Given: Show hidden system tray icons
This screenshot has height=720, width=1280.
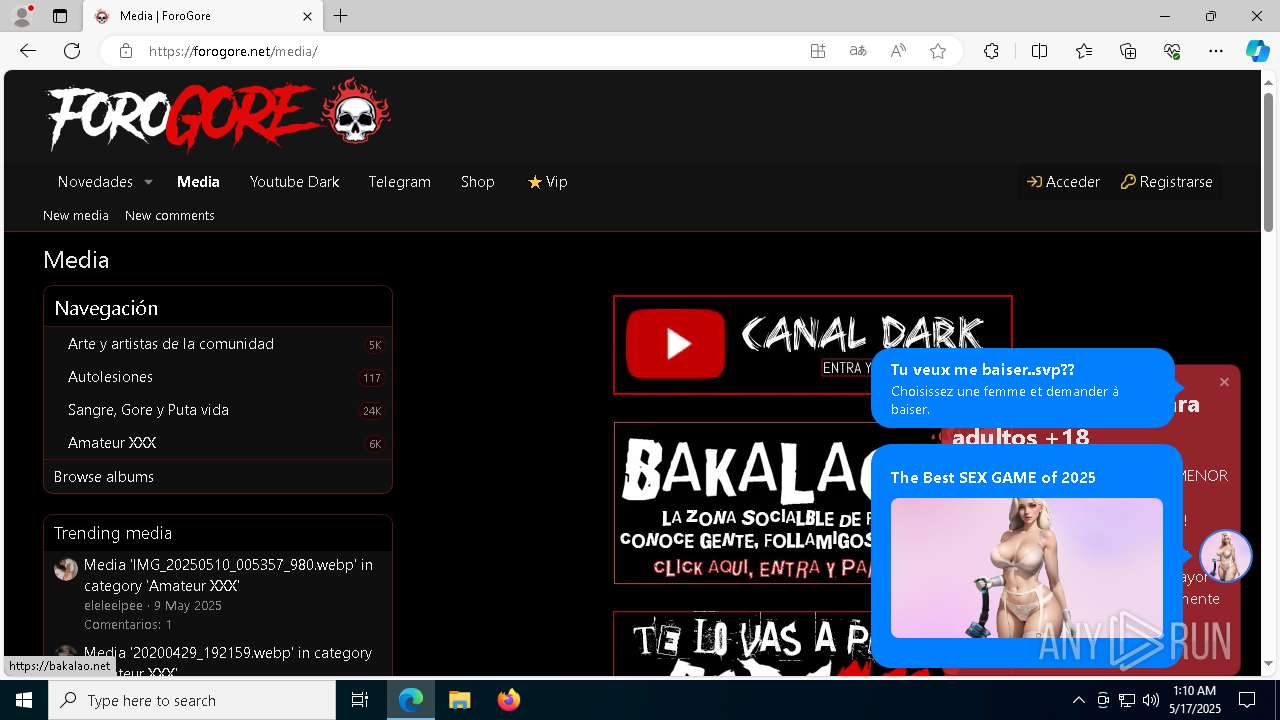Looking at the screenshot, I should point(1078,700).
